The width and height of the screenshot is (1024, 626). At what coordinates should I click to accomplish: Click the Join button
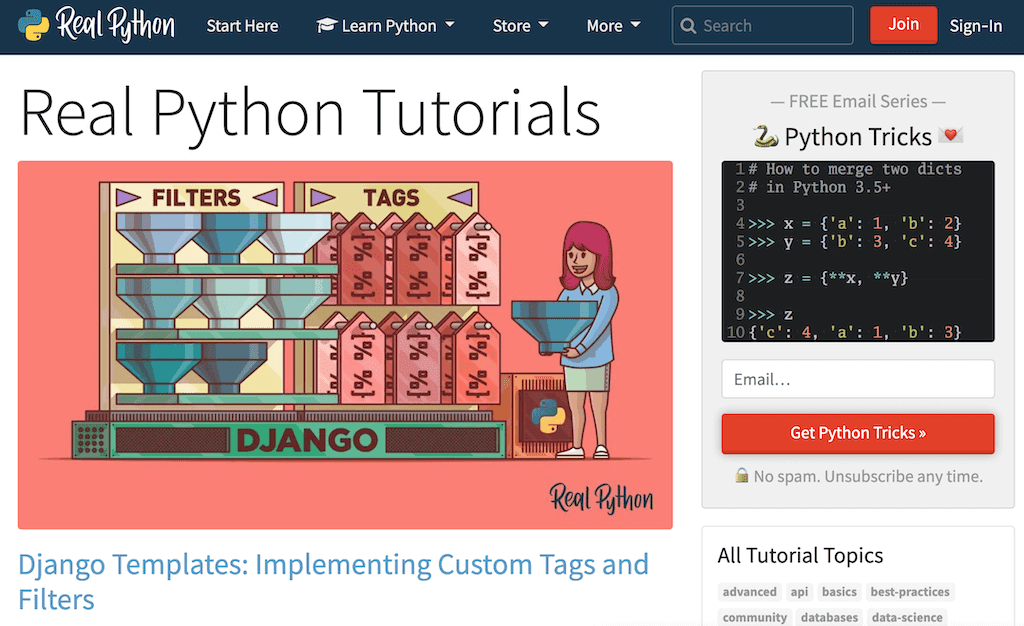pyautogui.click(x=903, y=24)
